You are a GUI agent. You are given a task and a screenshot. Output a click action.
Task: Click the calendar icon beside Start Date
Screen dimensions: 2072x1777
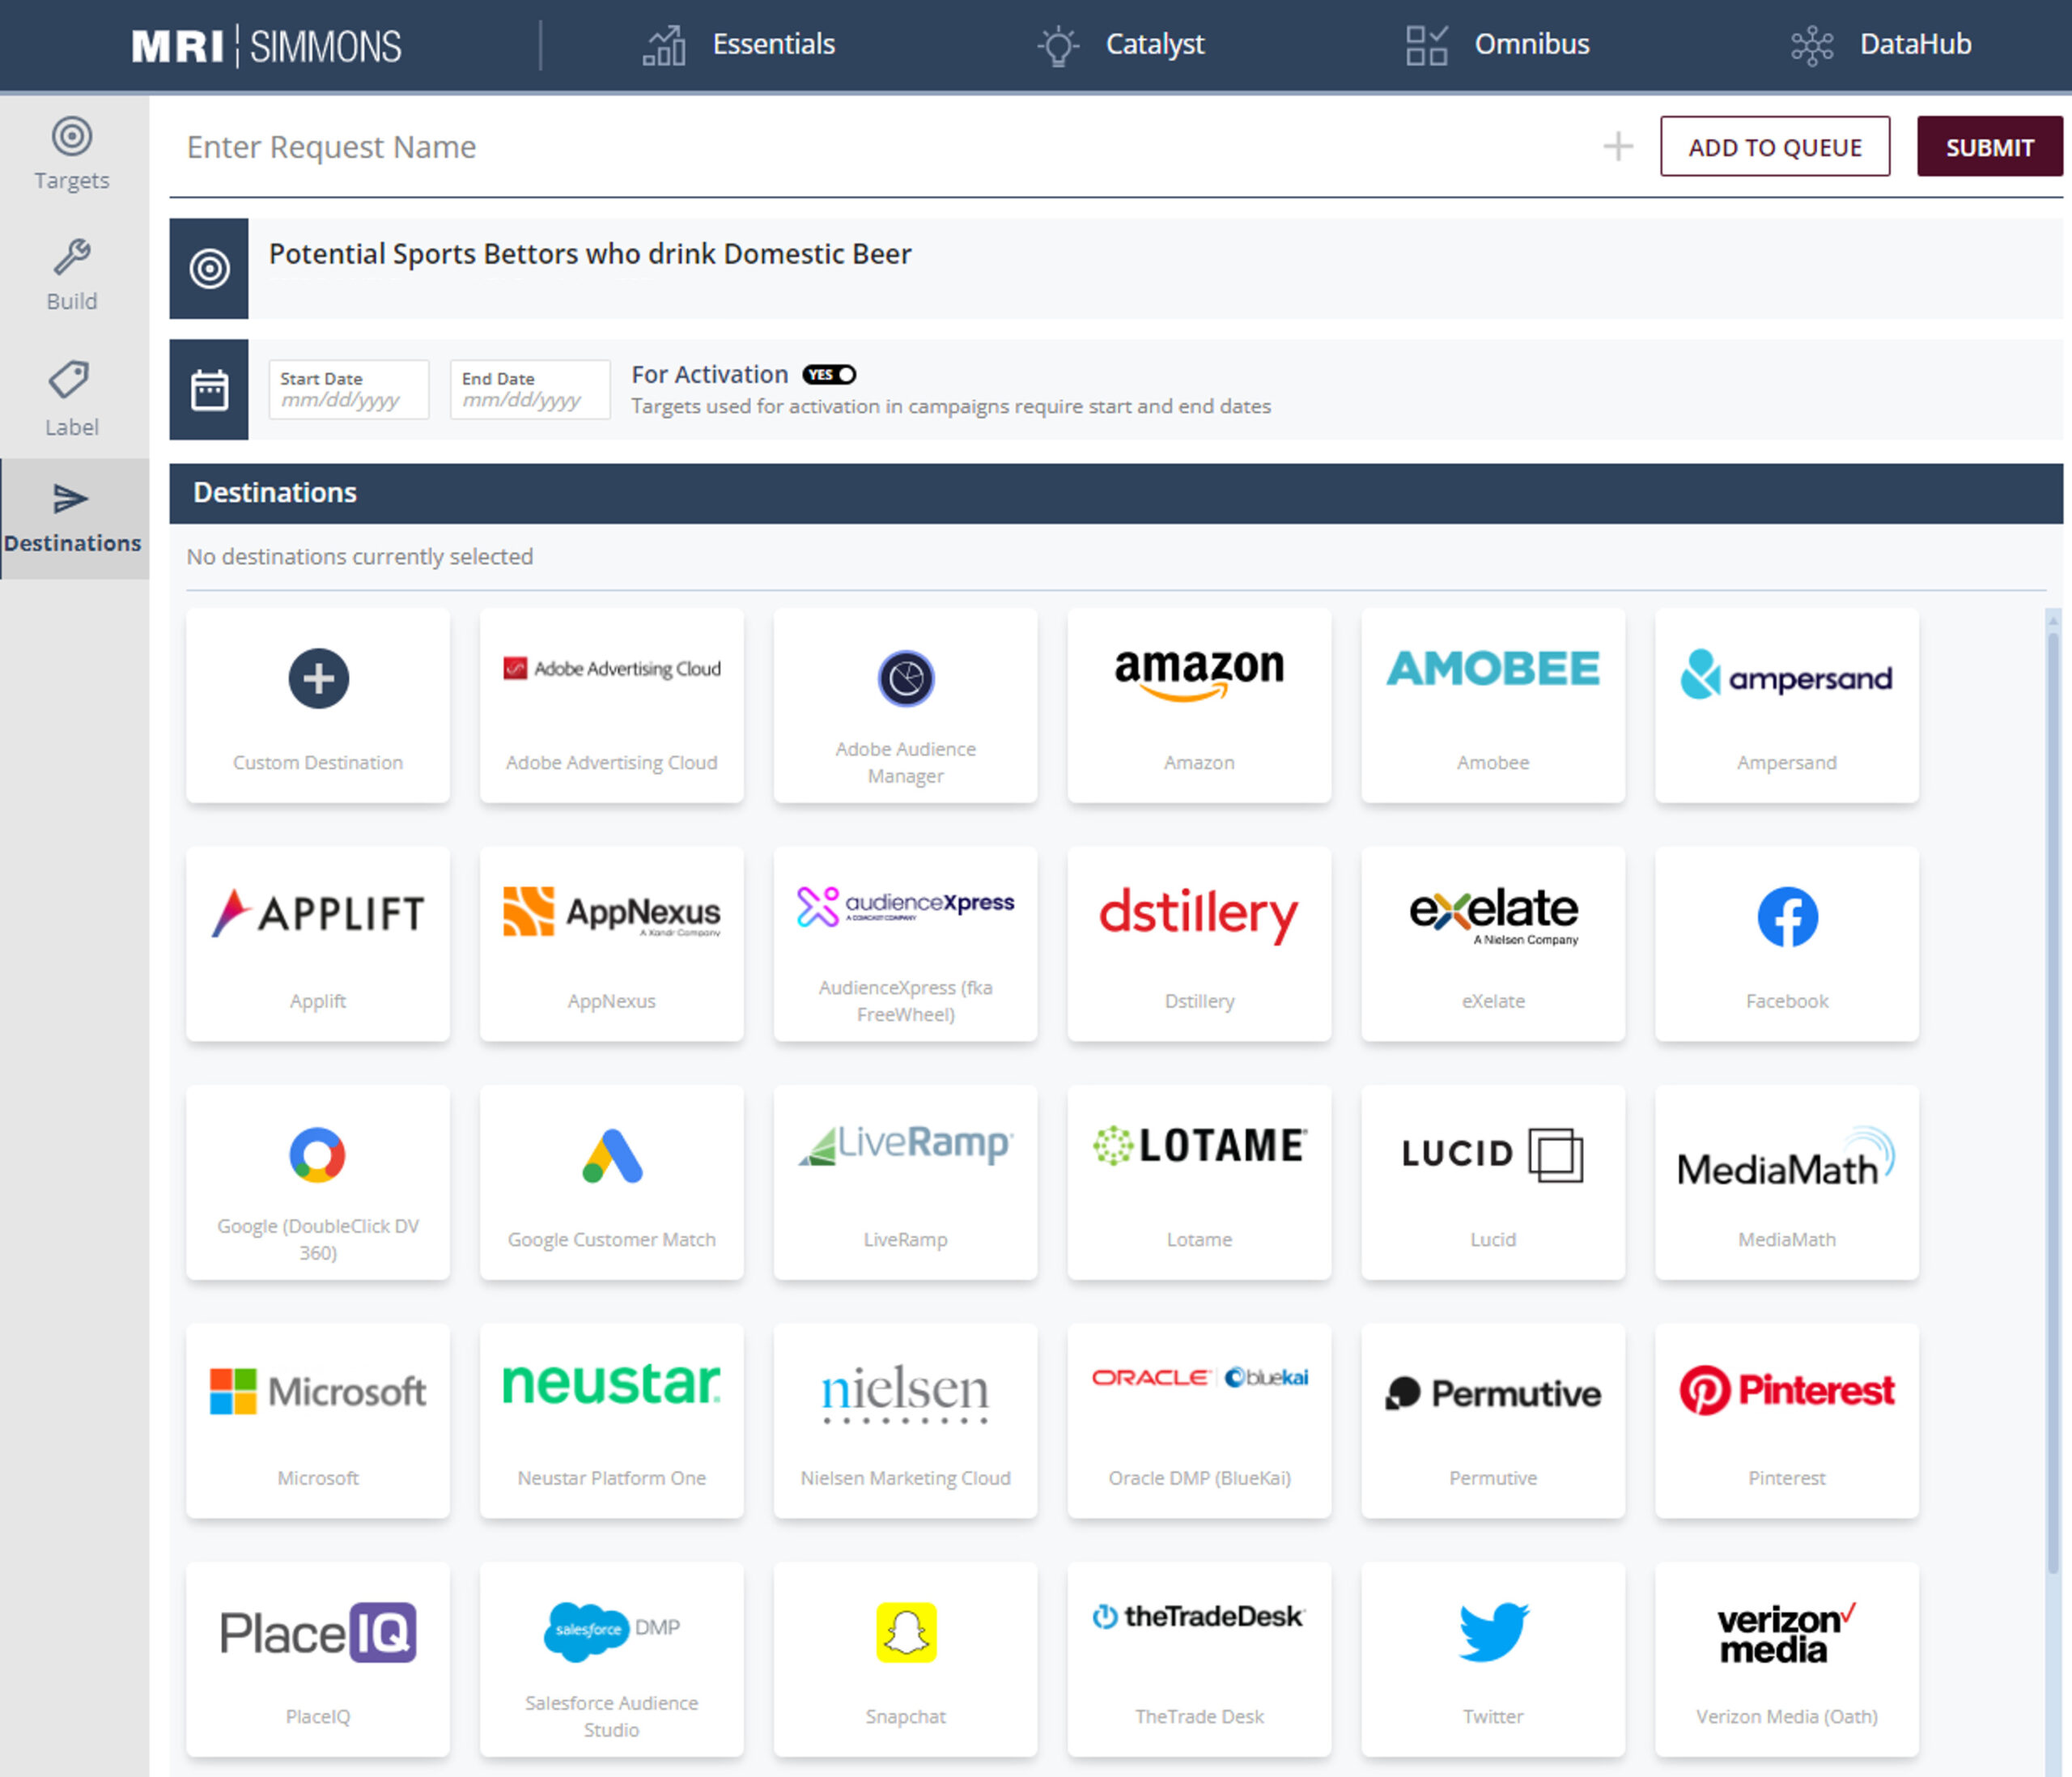(209, 390)
